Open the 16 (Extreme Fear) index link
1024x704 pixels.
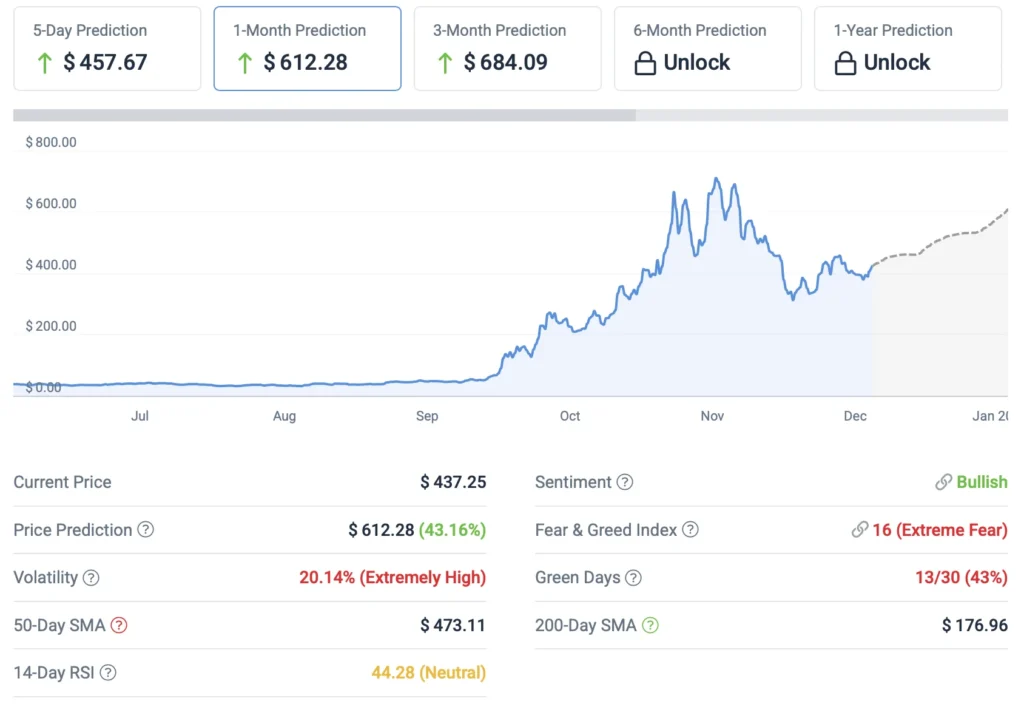tap(940, 530)
